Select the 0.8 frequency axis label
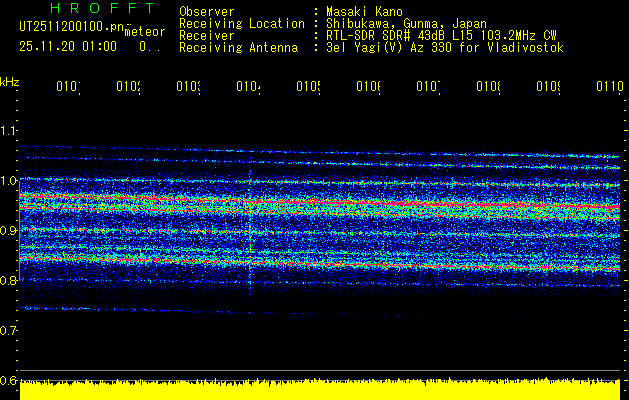 pos(9,281)
